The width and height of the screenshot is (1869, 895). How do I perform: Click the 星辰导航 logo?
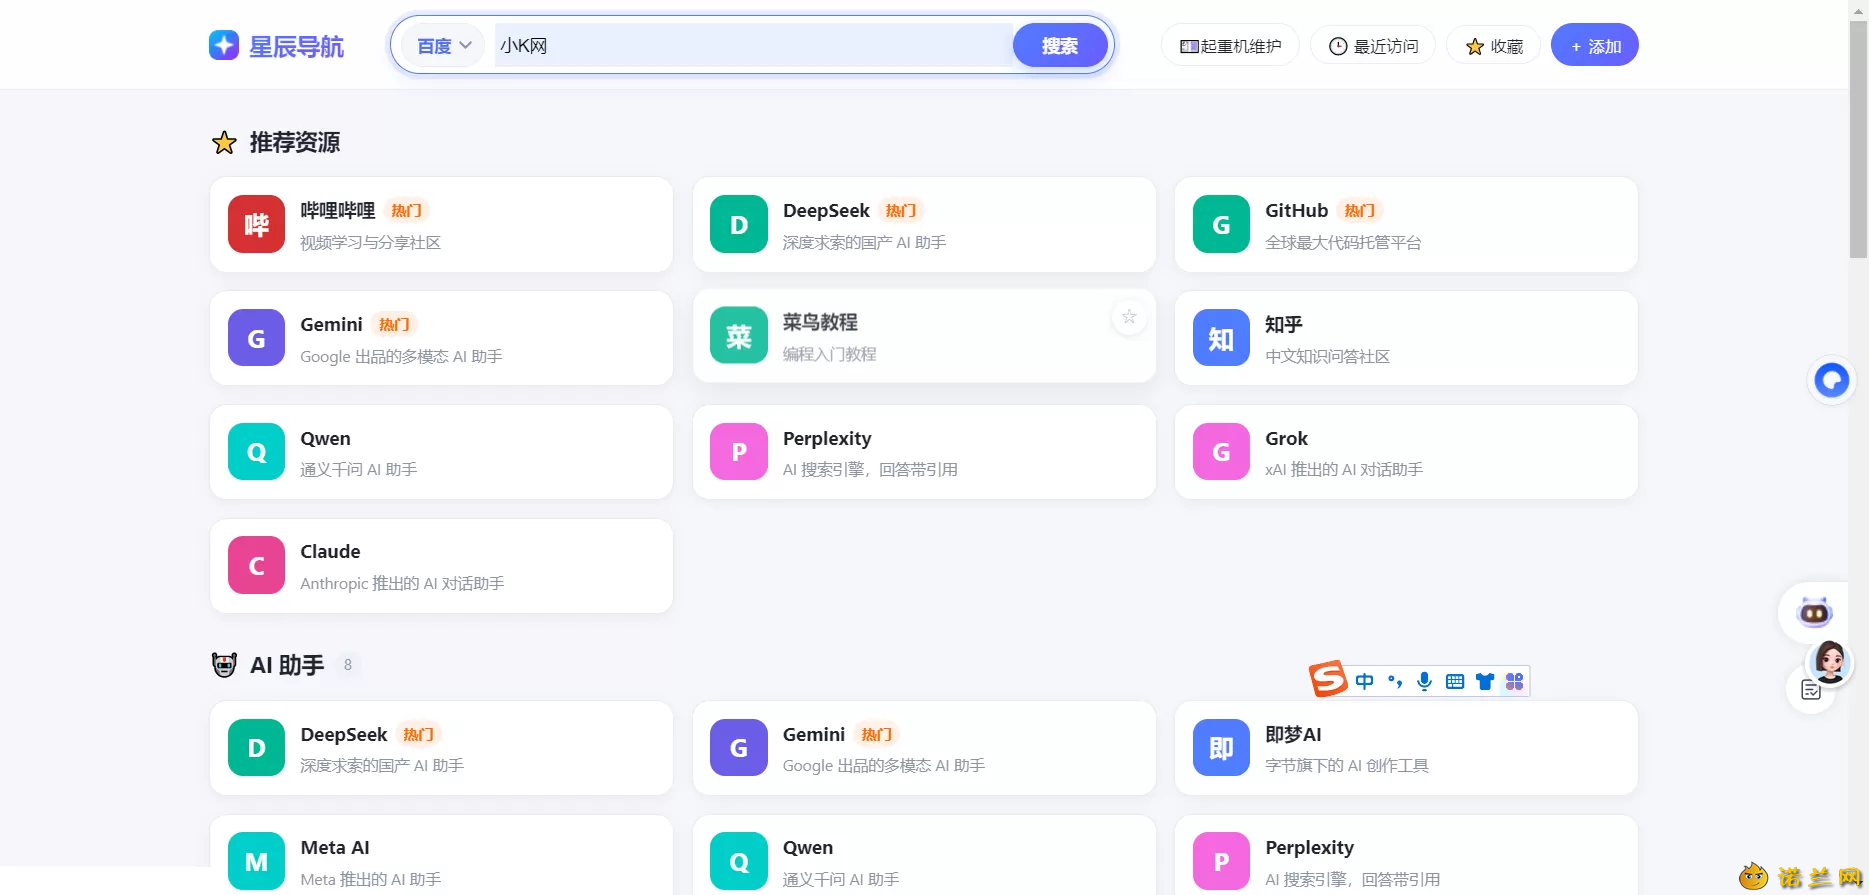coord(276,46)
